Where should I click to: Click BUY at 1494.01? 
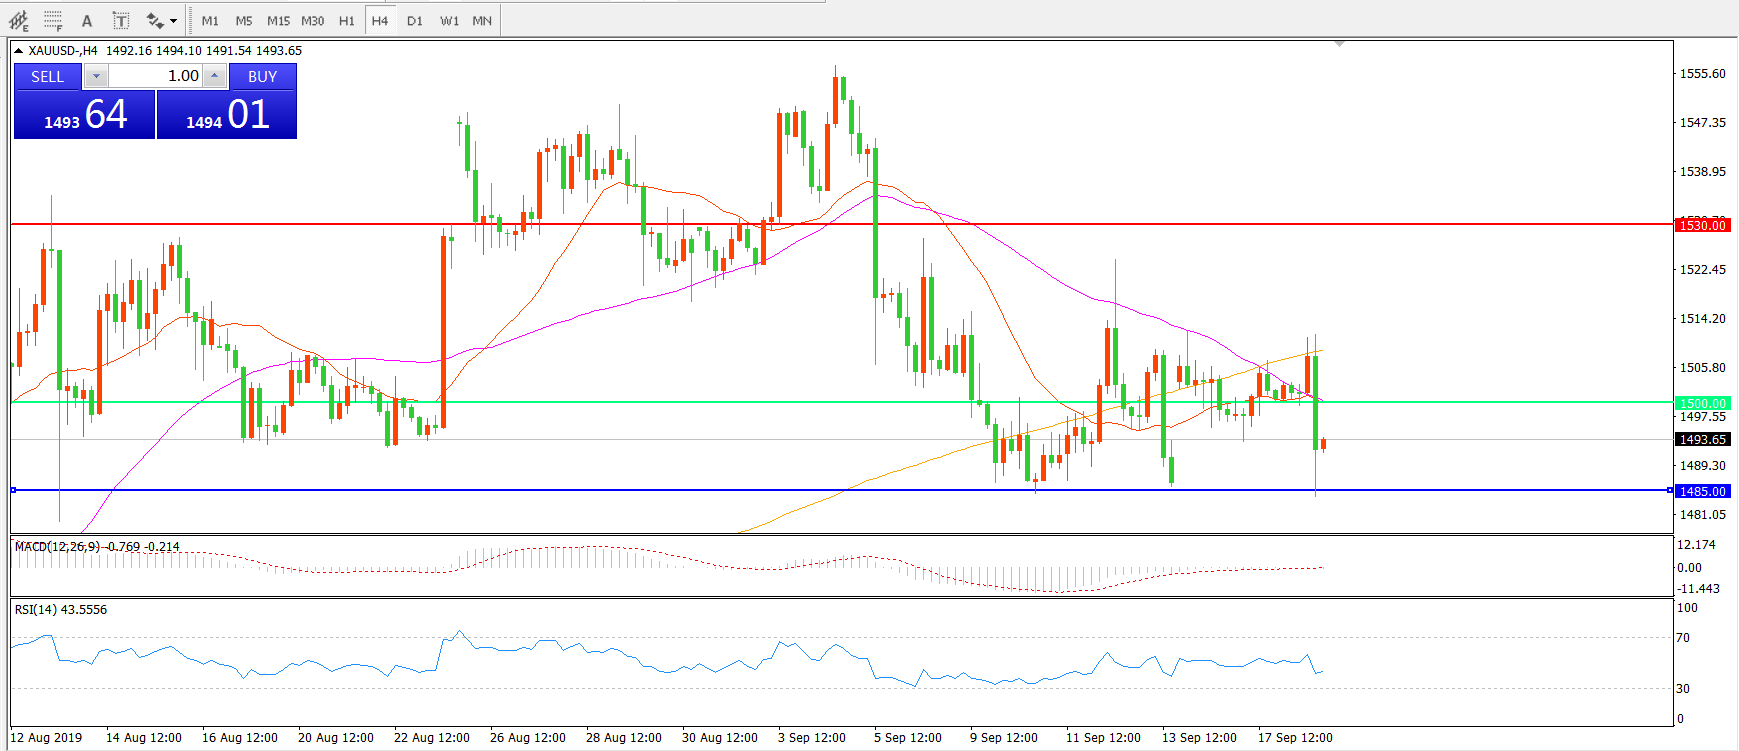(x=227, y=114)
